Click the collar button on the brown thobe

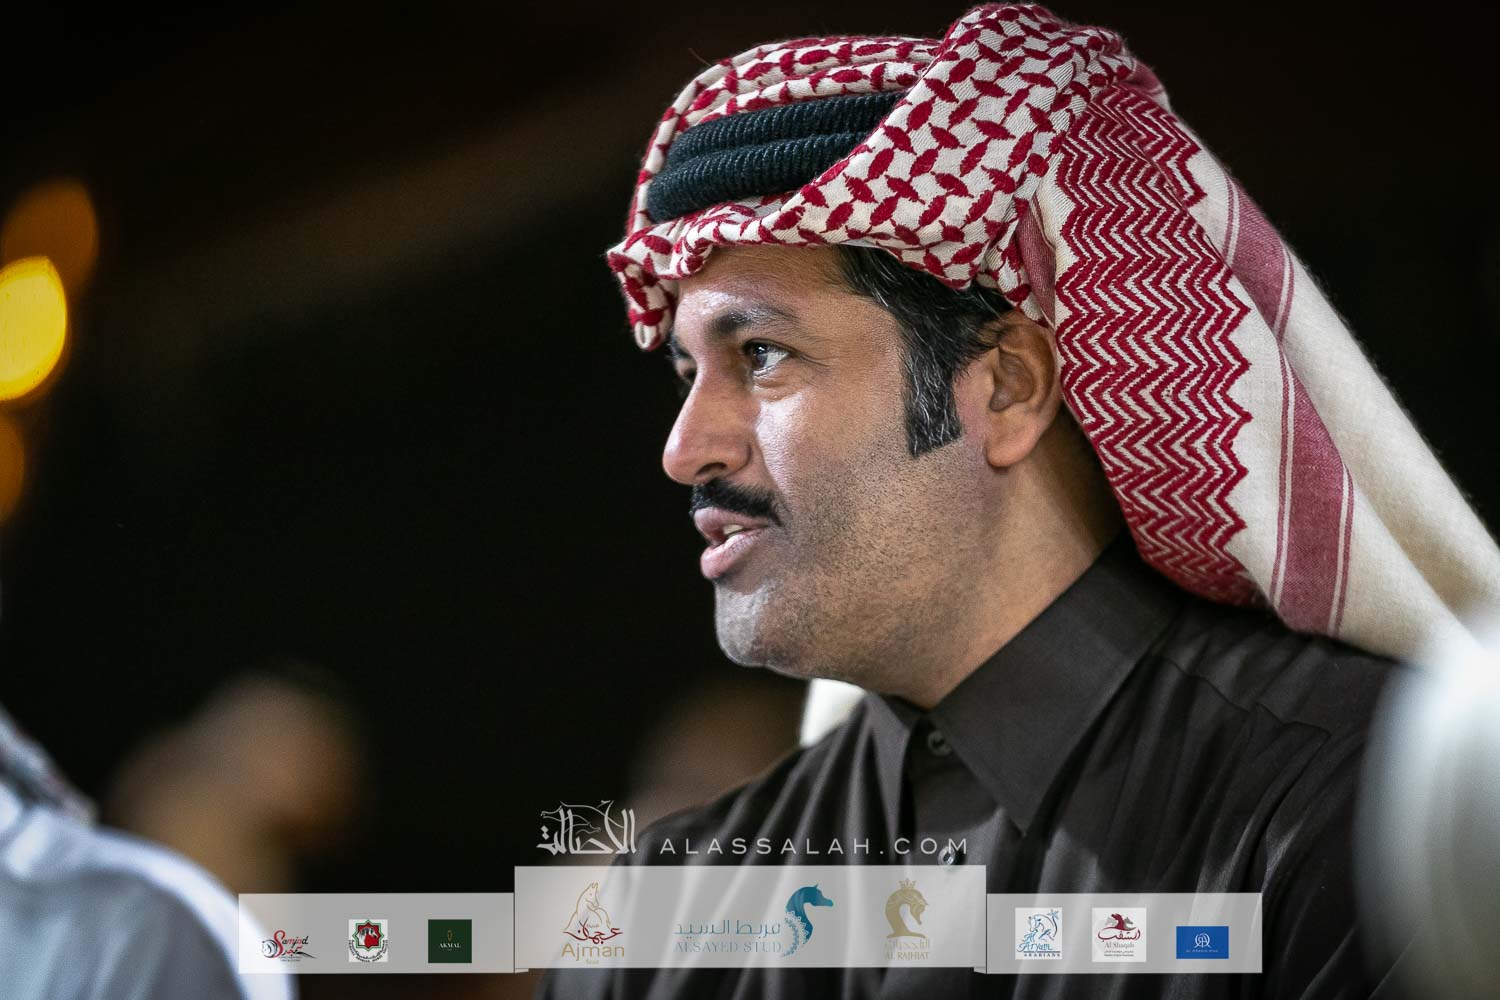937,742
